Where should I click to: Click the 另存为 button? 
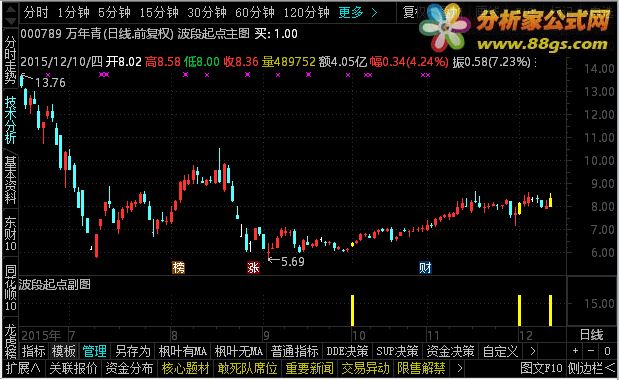click(x=133, y=351)
